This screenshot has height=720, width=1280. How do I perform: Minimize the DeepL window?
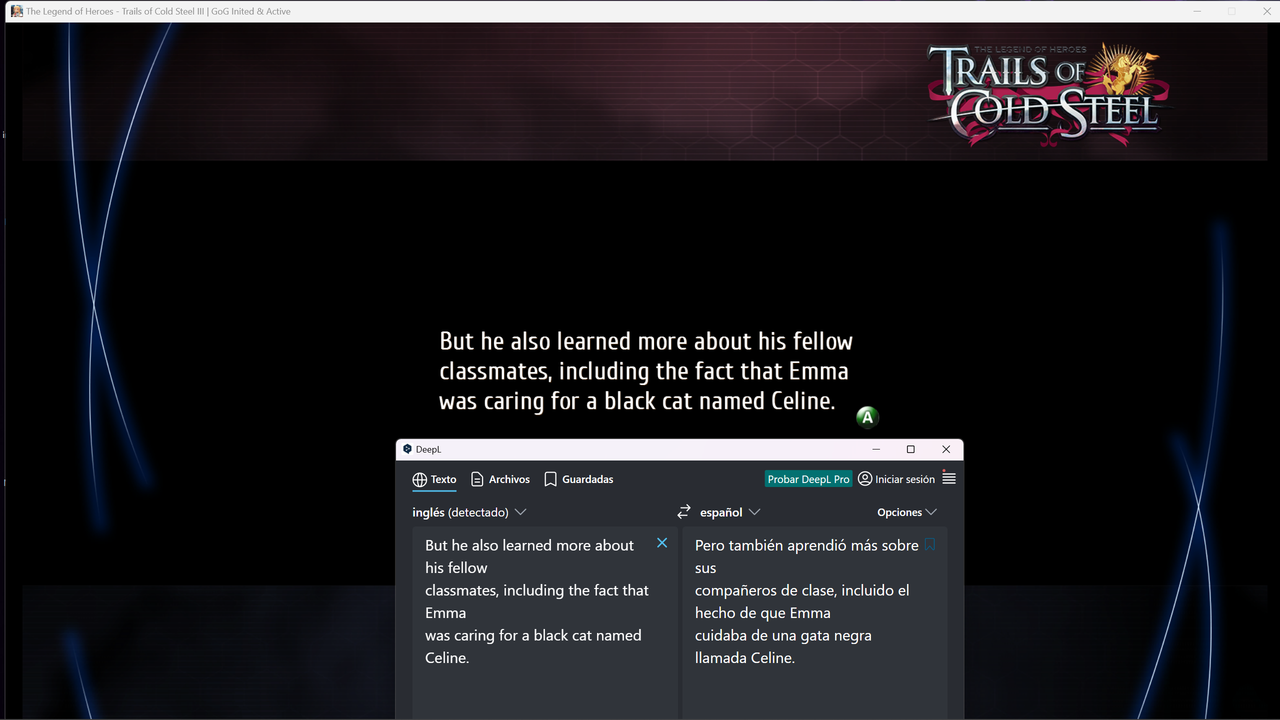click(x=876, y=450)
